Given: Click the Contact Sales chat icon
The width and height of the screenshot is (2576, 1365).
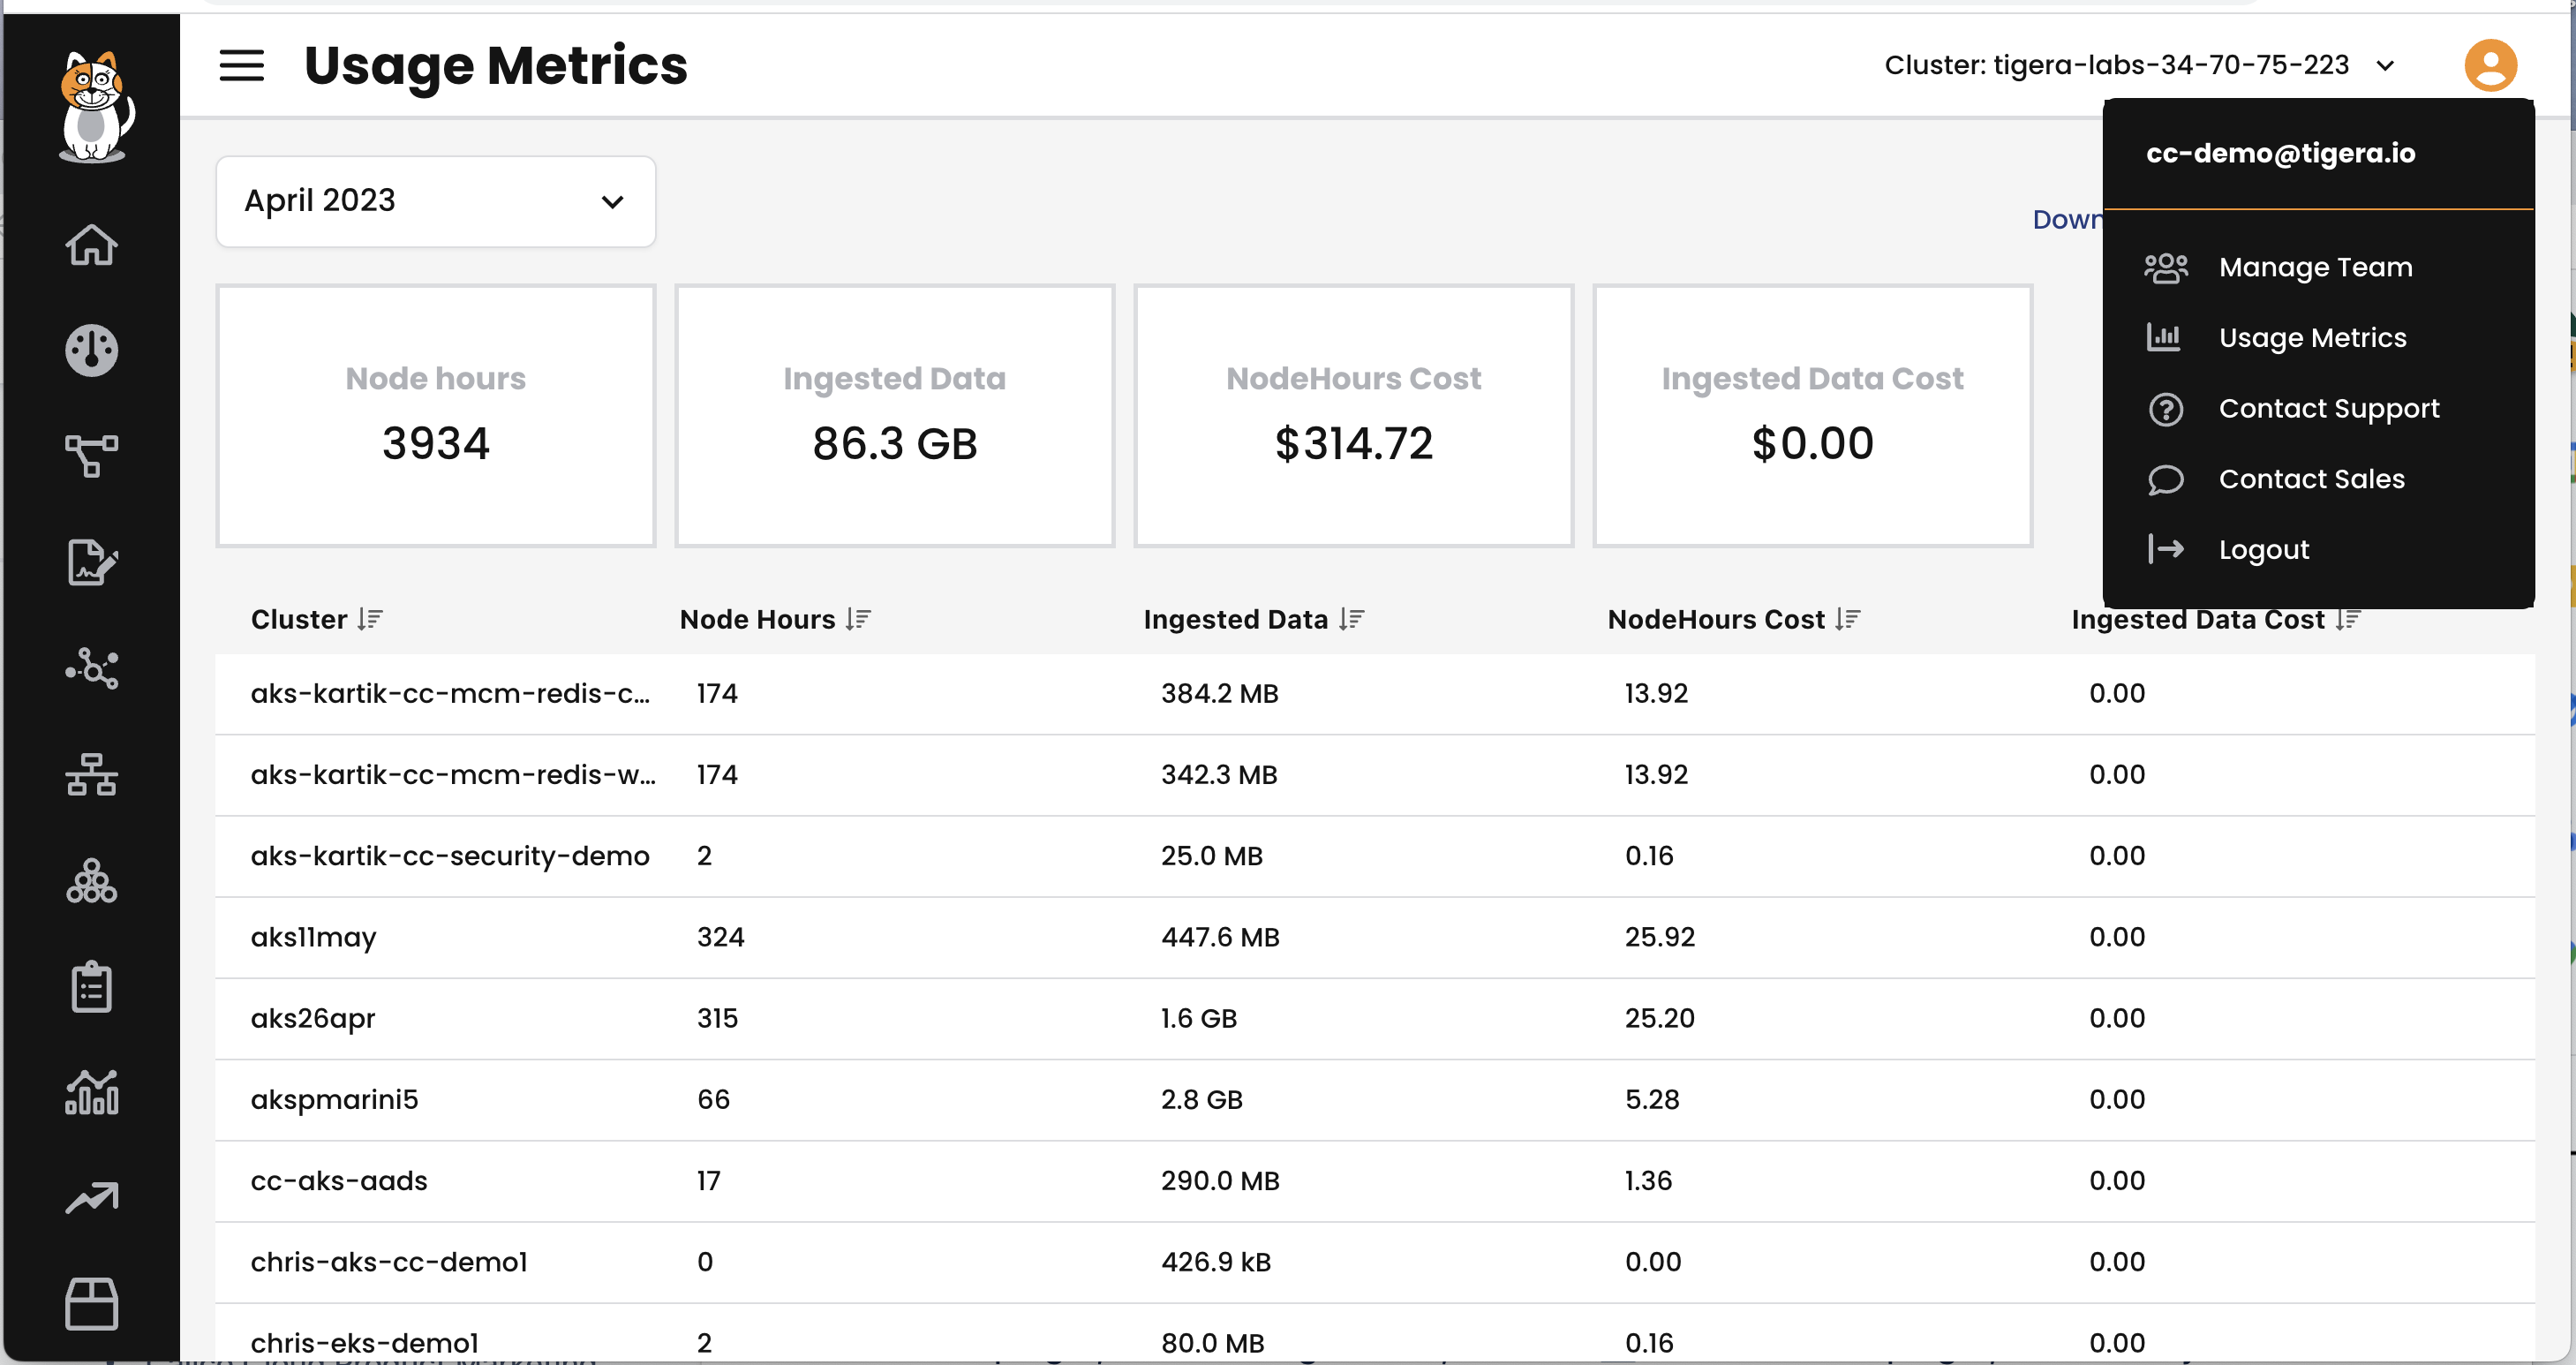Looking at the screenshot, I should tap(2166, 480).
